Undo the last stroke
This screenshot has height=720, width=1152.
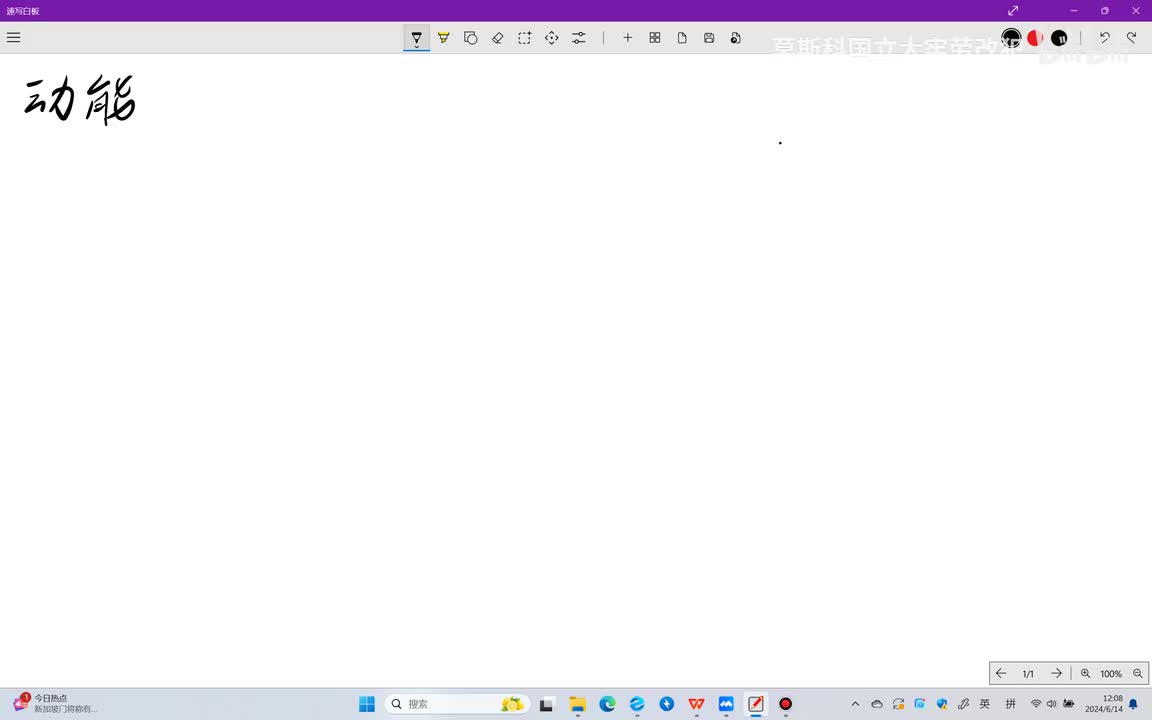(1104, 37)
